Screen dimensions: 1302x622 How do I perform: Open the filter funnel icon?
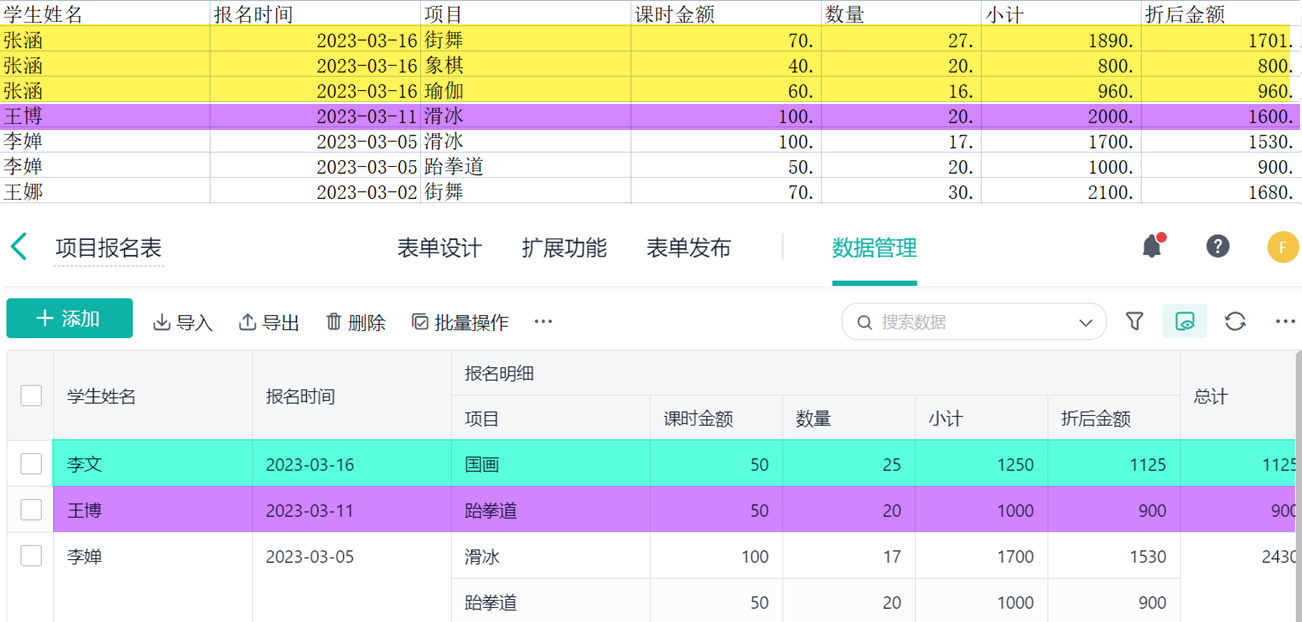(1134, 321)
